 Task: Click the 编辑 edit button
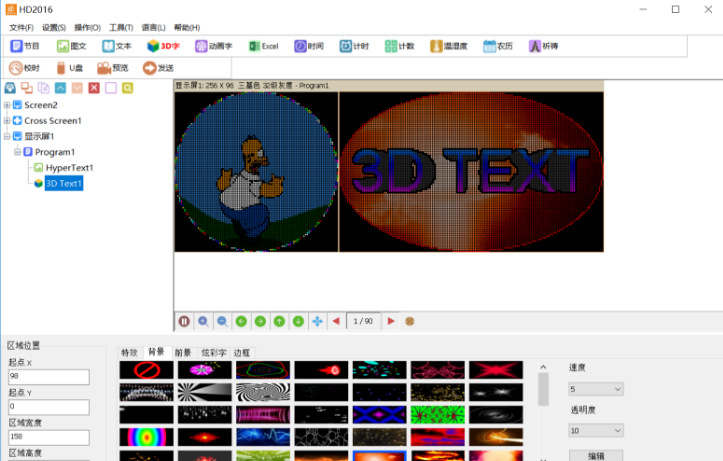[x=596, y=455]
